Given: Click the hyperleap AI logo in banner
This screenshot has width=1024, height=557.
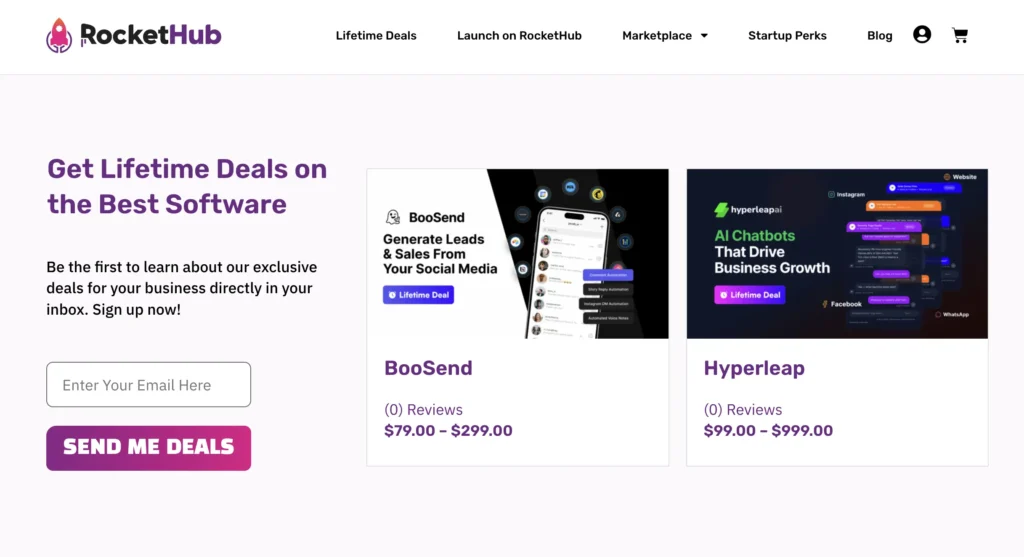Looking at the screenshot, I should coord(722,210).
